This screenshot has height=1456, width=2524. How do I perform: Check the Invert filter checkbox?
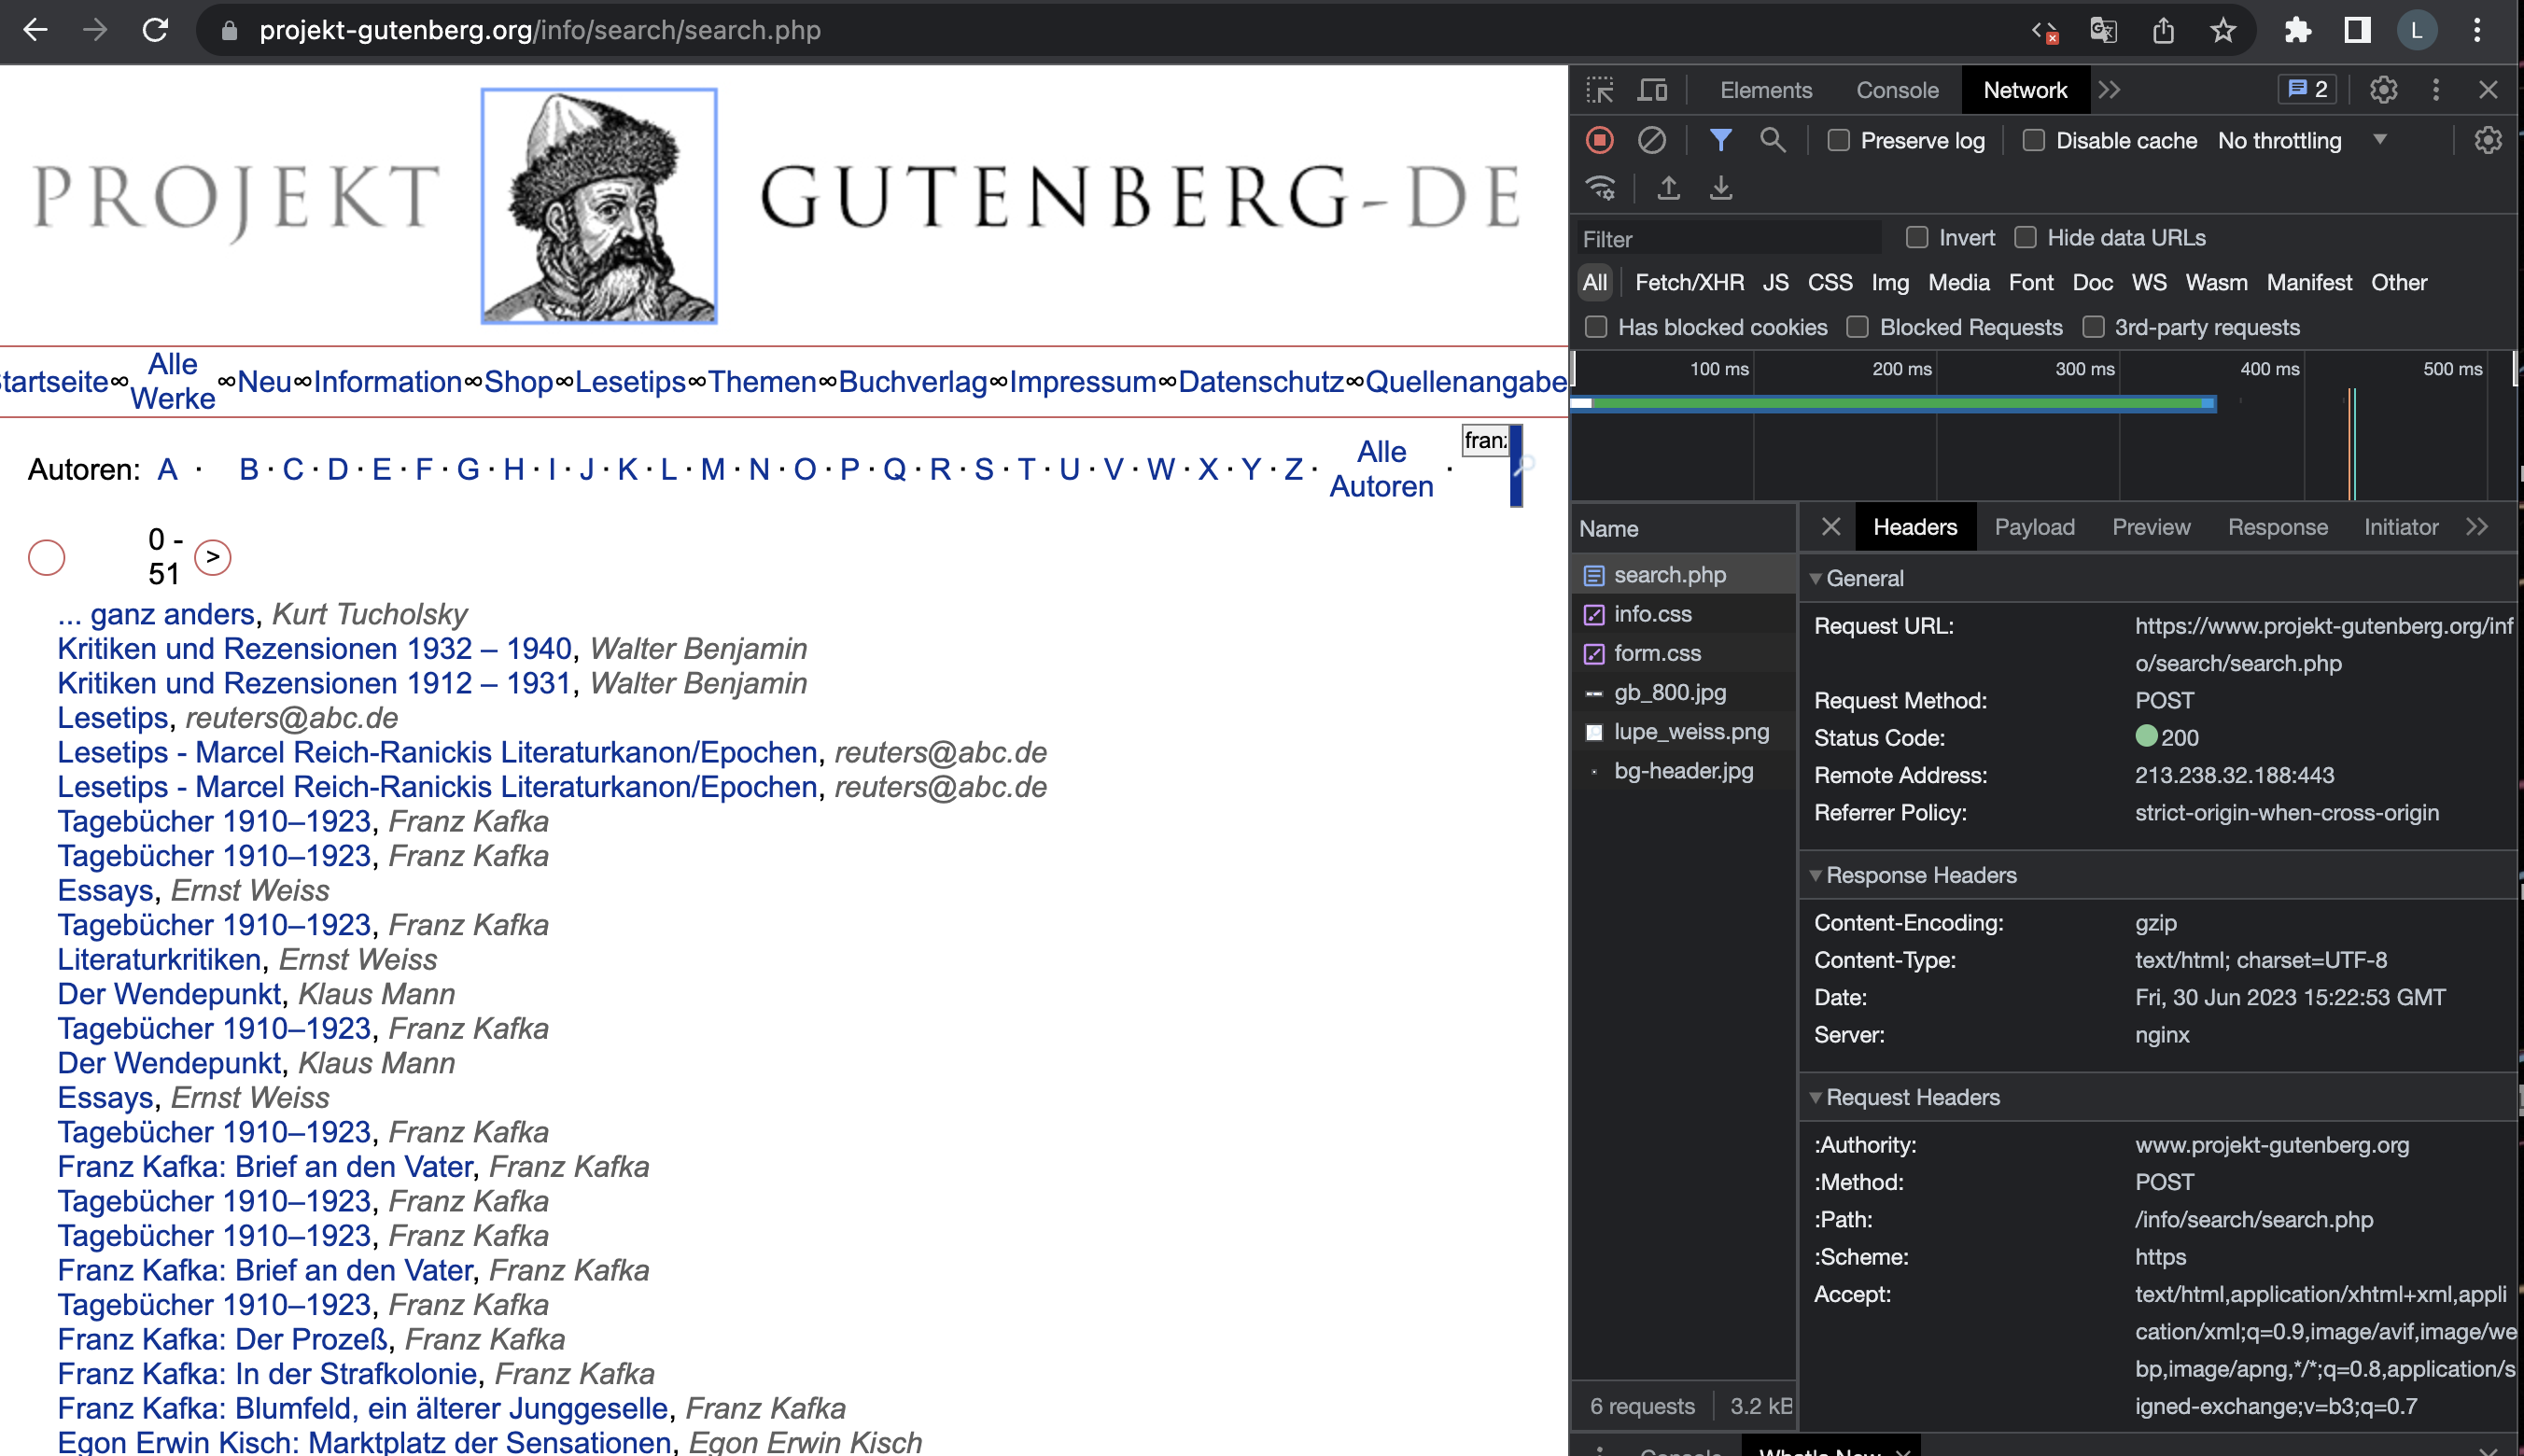1916,238
